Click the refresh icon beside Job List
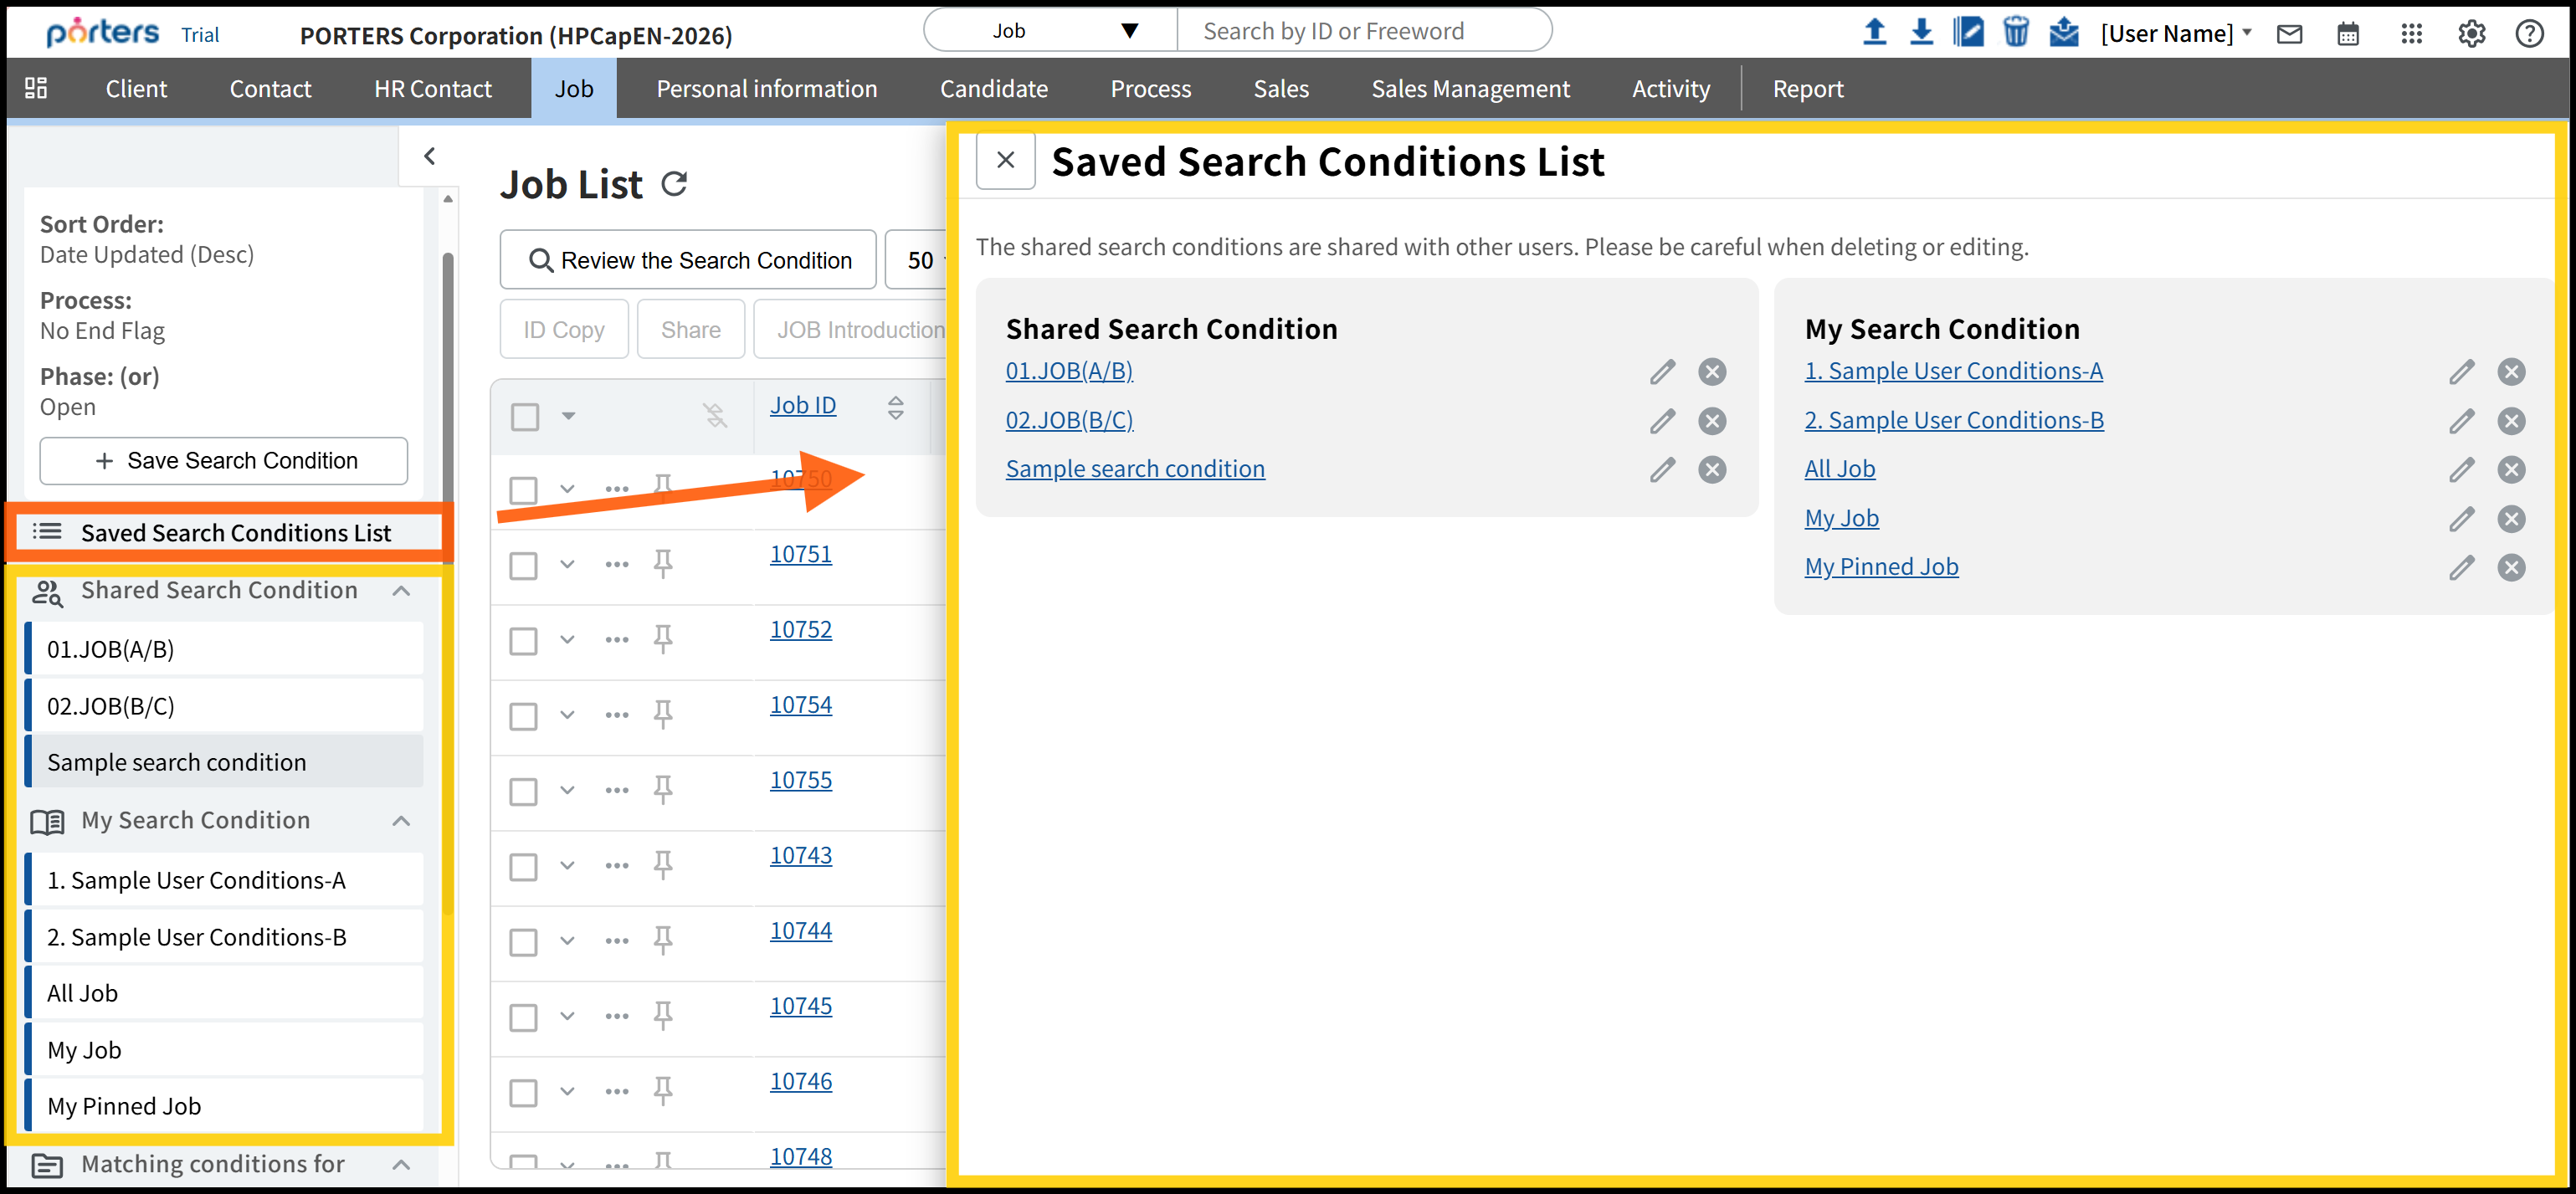Screen dimensions: 2576x1194 tap(674, 184)
